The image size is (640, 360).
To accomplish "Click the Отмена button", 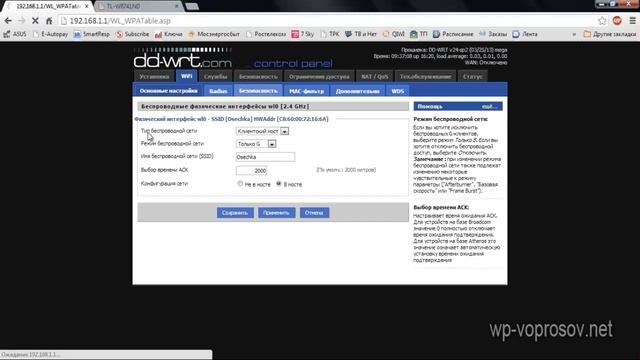I will [314, 213].
